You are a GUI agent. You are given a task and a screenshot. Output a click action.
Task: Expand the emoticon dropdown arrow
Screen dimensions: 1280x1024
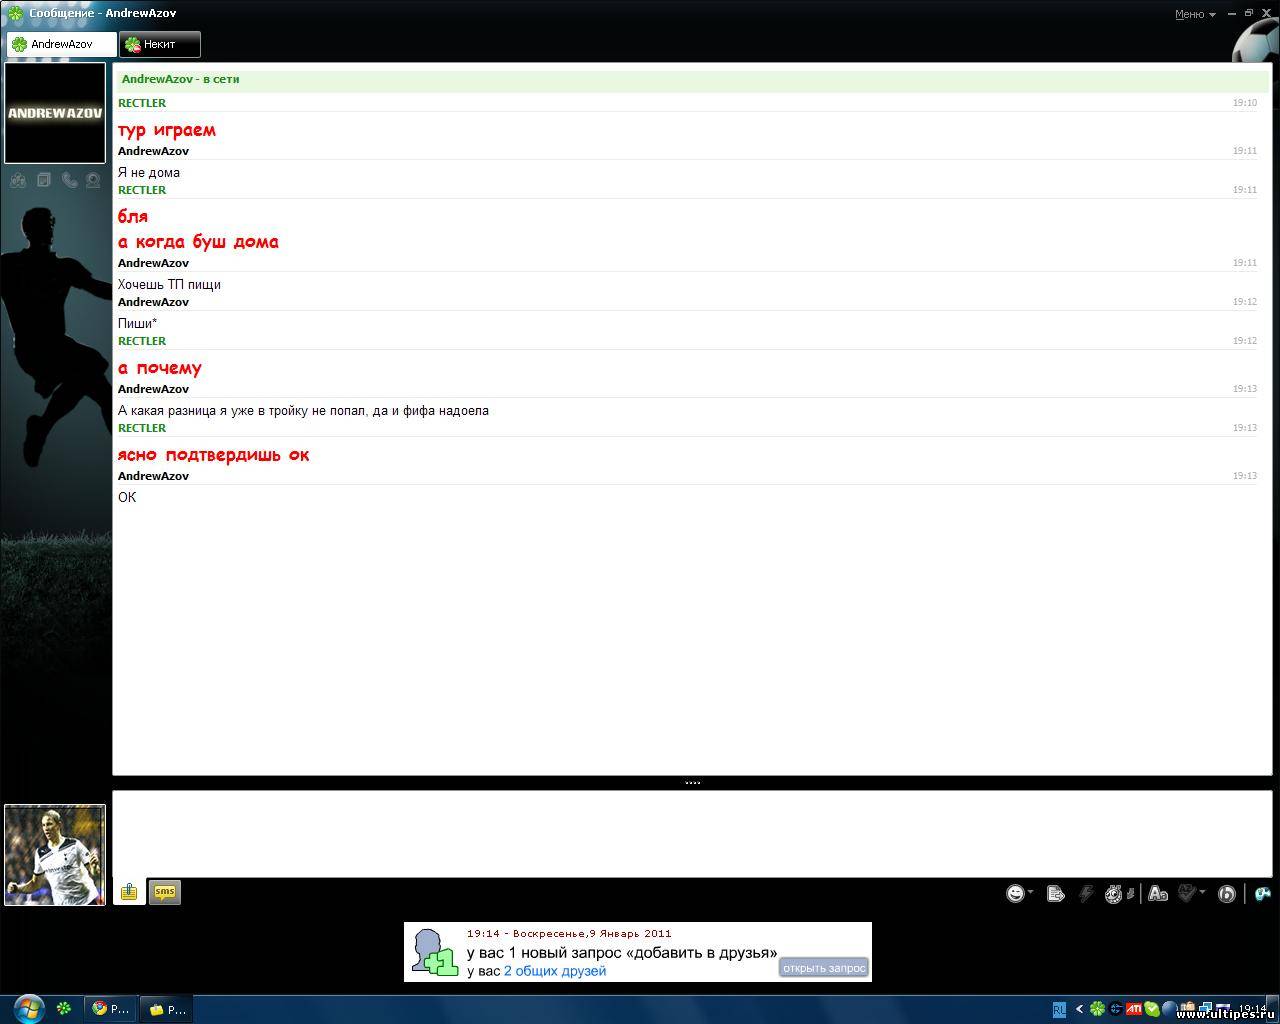click(x=1031, y=893)
